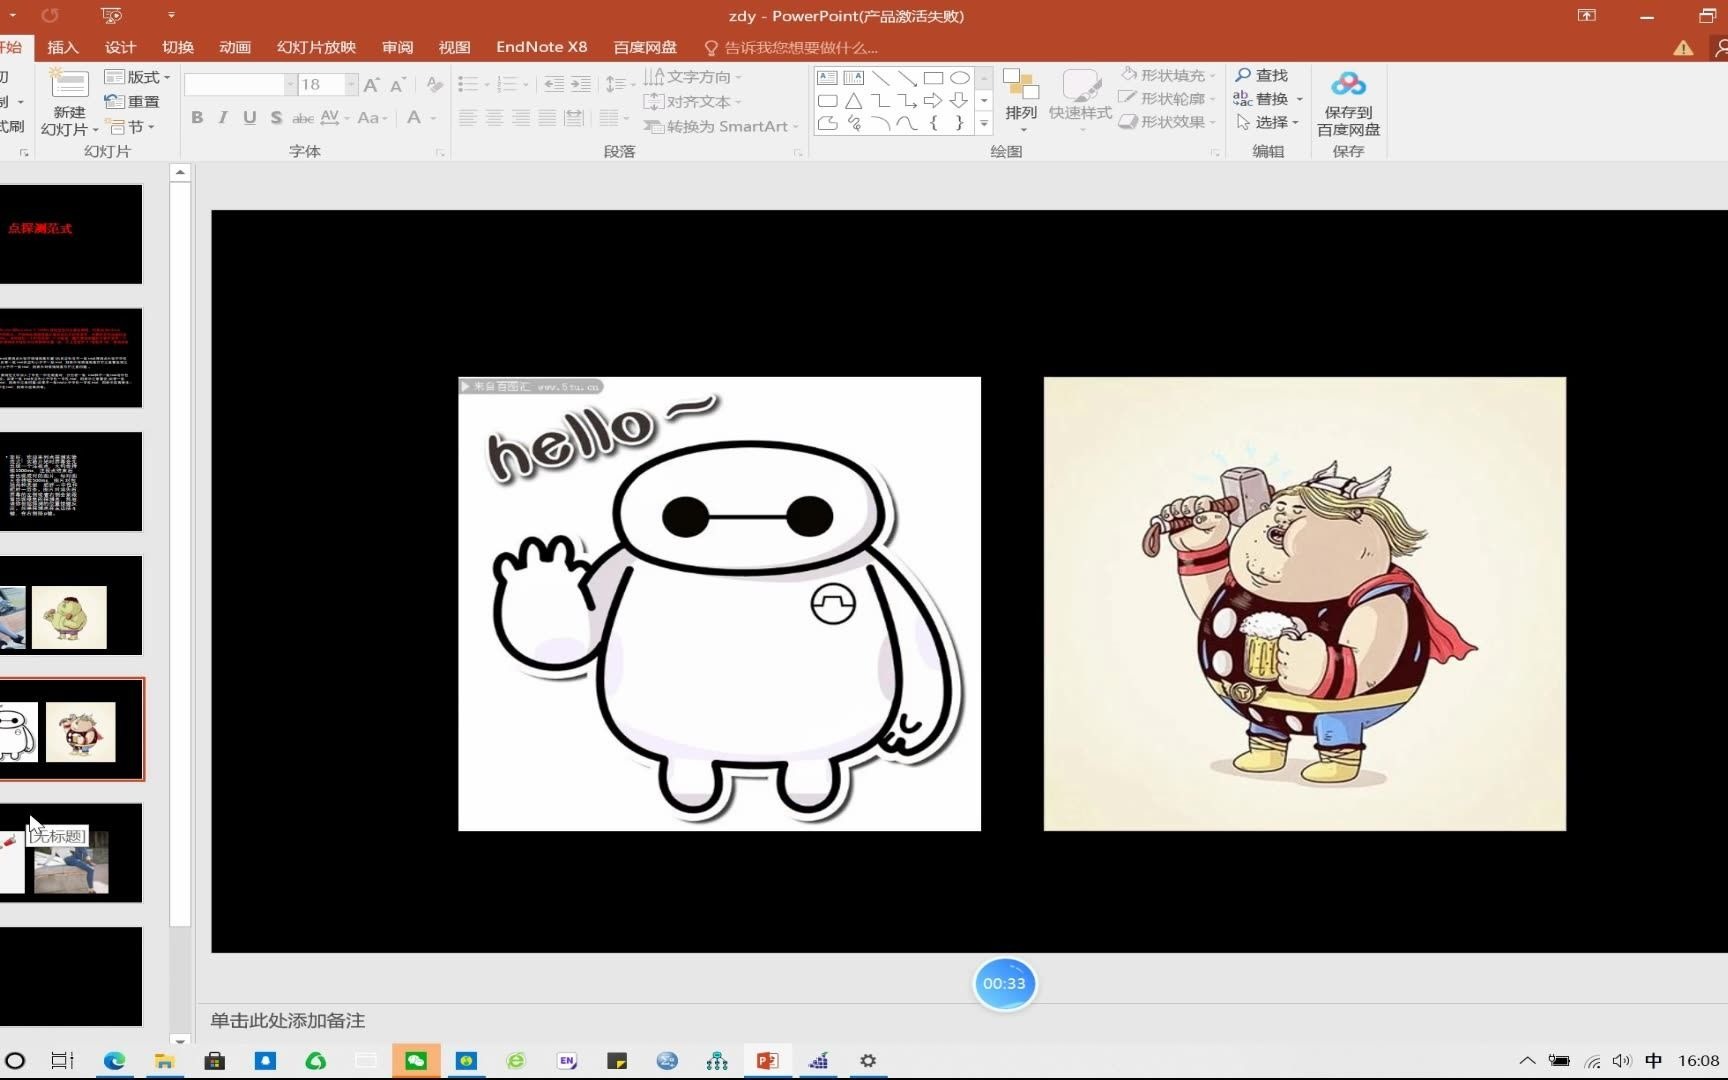Open the columns dropdown in paragraph group
Screen dimensions: 1728x1080
point(613,118)
